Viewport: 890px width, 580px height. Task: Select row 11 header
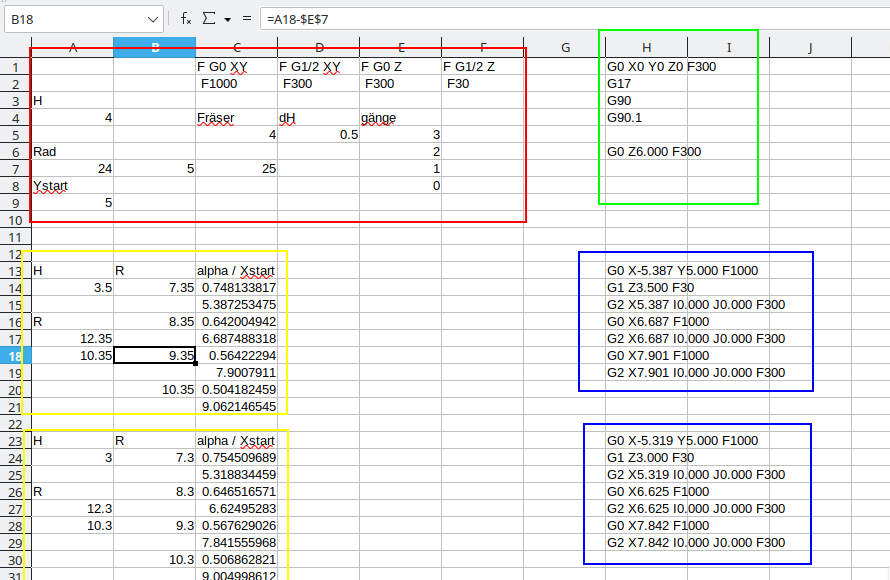(15, 237)
